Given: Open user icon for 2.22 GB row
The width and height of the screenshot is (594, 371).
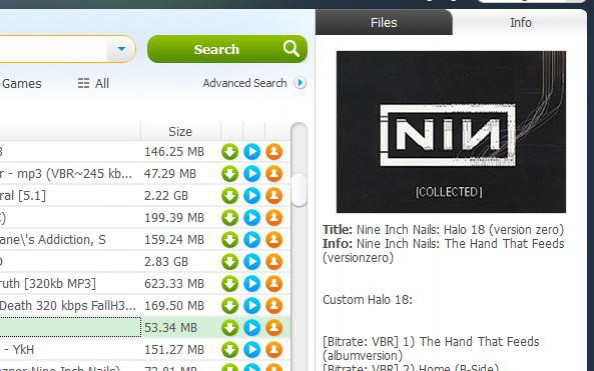Looking at the screenshot, I should 274,196.
